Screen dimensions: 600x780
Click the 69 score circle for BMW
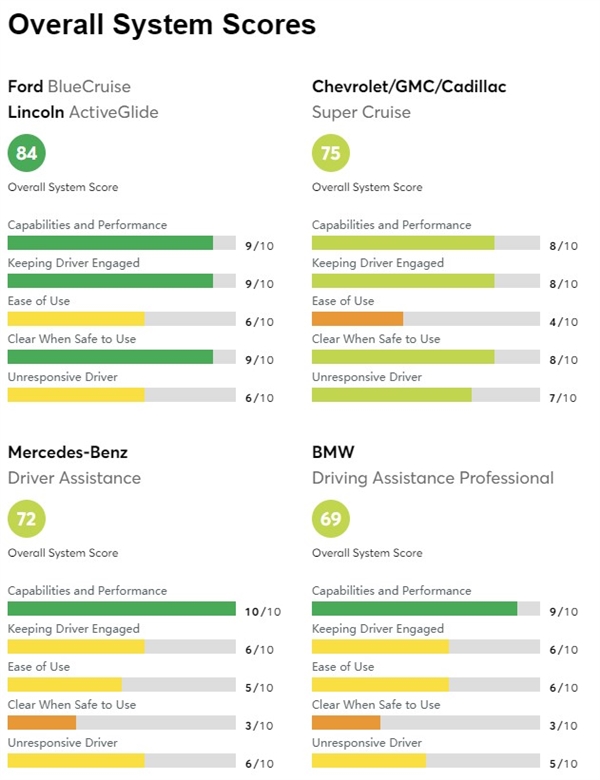click(x=331, y=519)
